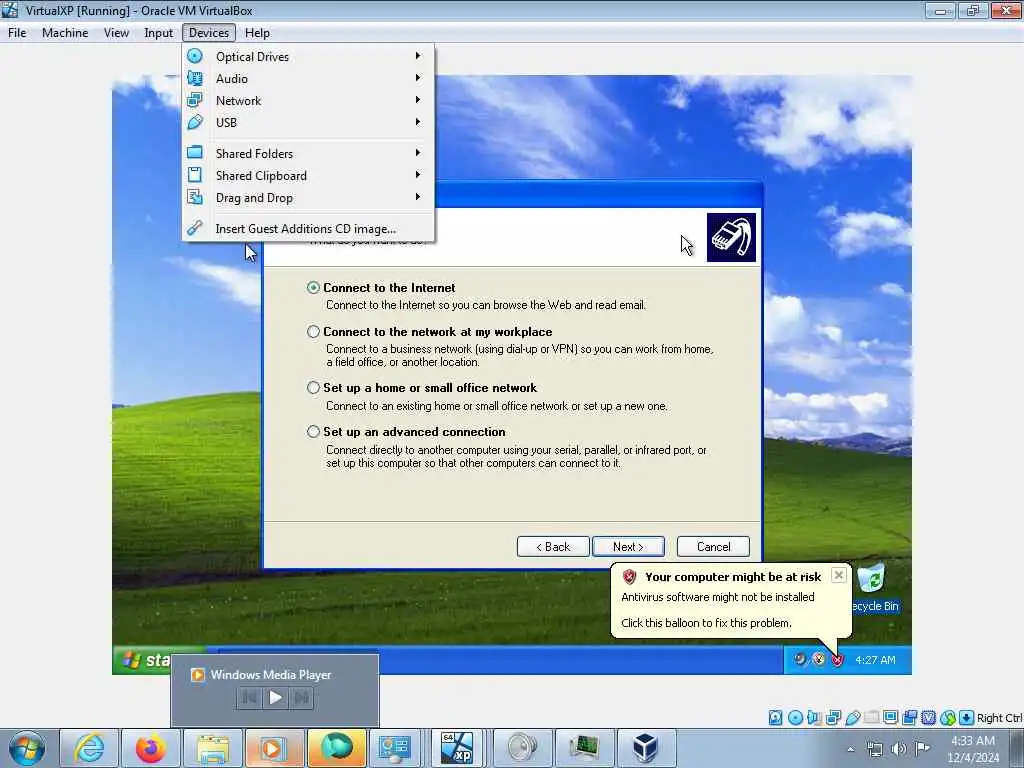
Task: Choose Insert Guest Additions CD image
Action: click(x=308, y=229)
